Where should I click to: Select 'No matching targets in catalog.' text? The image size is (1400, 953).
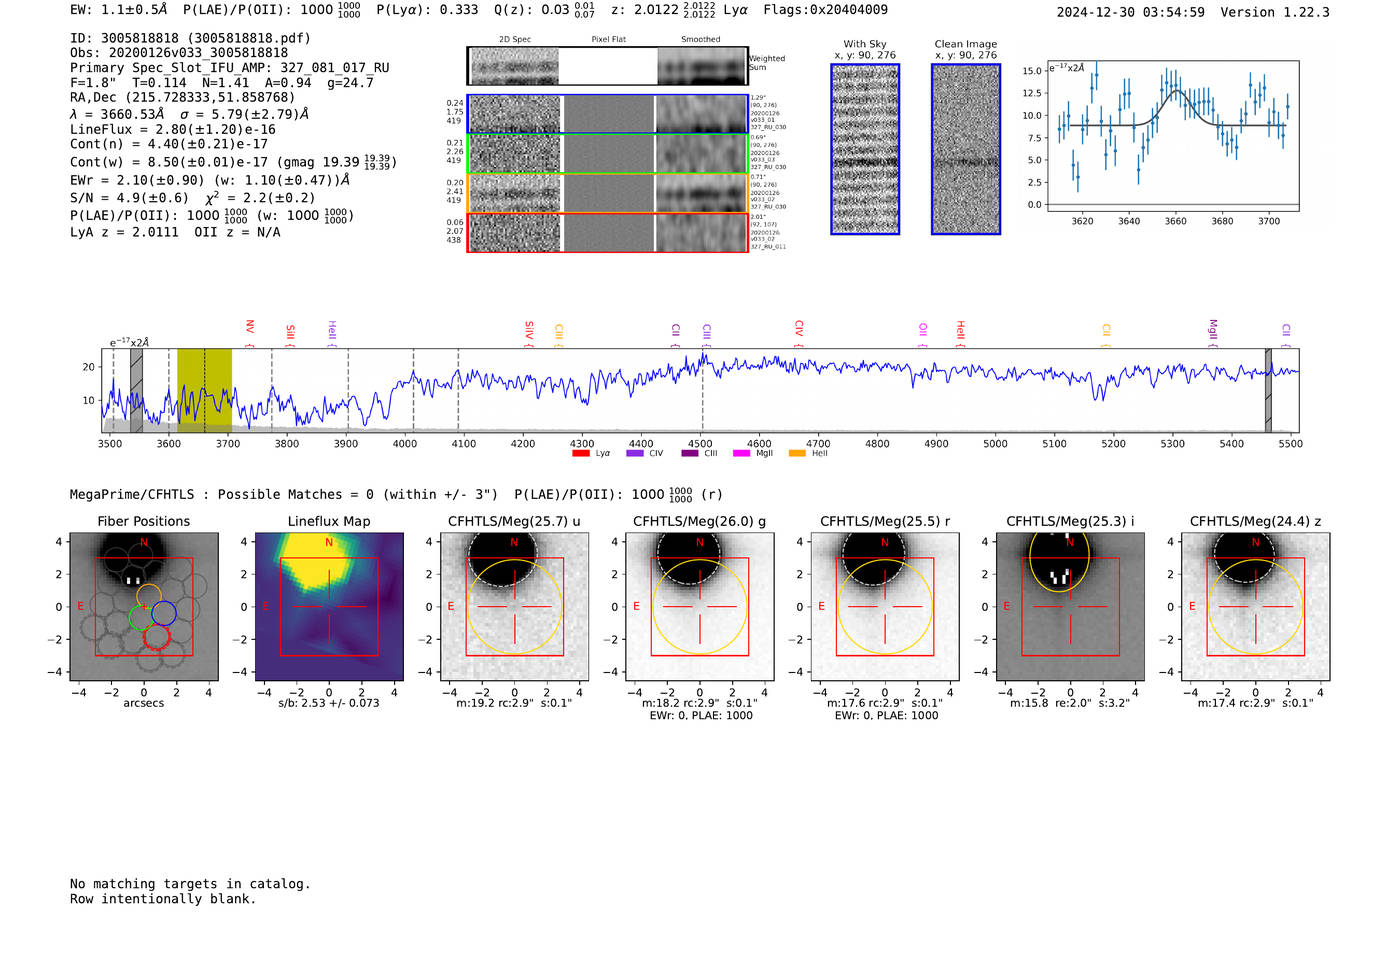click(x=190, y=884)
